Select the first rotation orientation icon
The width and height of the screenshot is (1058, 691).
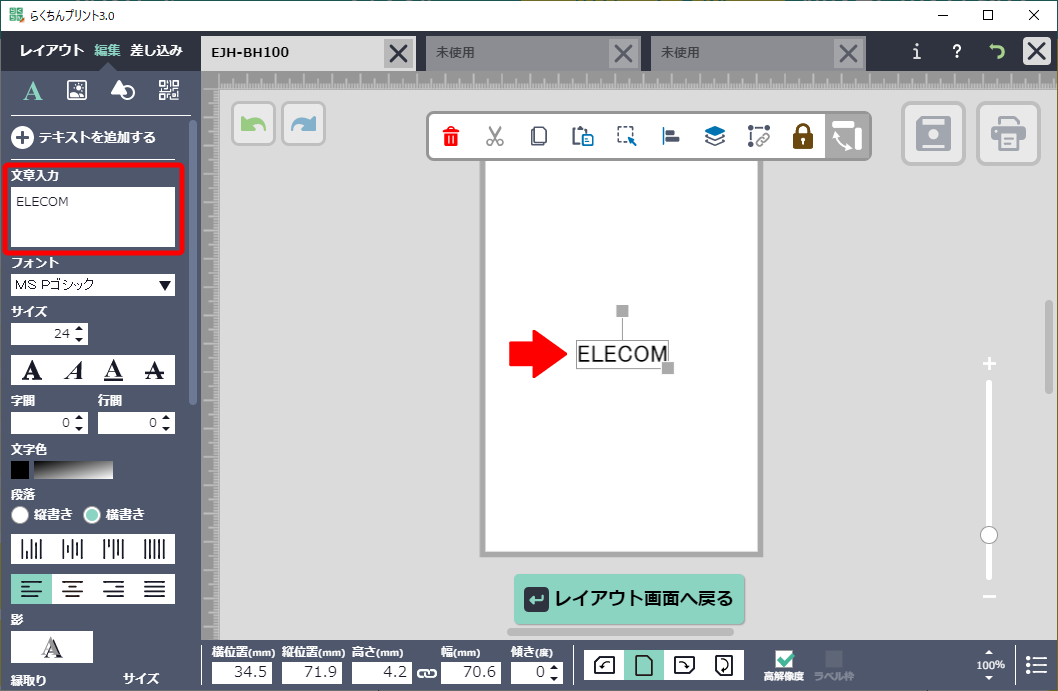(x=604, y=665)
